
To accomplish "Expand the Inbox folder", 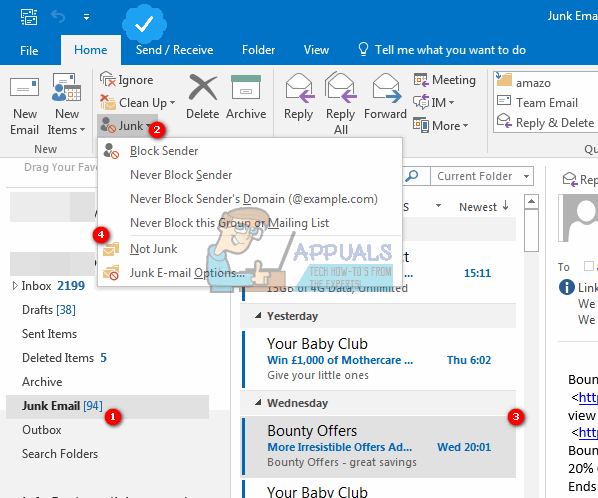I will (15, 286).
